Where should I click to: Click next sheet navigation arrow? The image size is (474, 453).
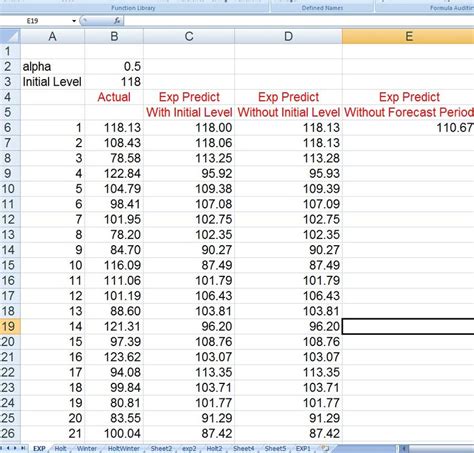point(15,448)
